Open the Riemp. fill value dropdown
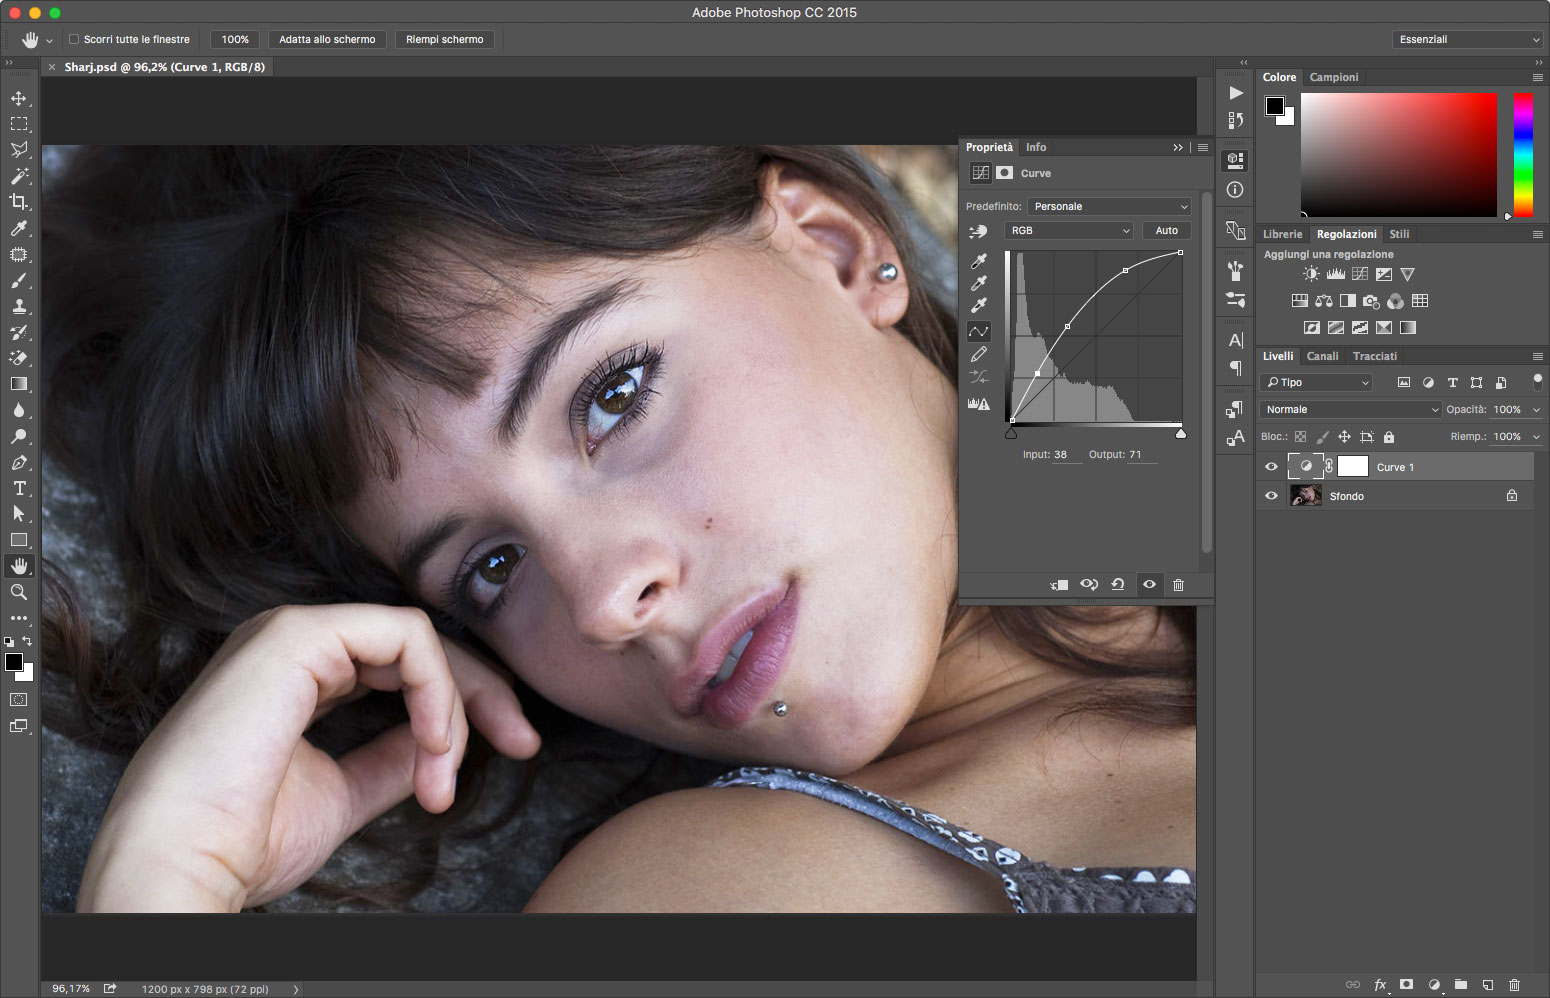 coord(1537,437)
